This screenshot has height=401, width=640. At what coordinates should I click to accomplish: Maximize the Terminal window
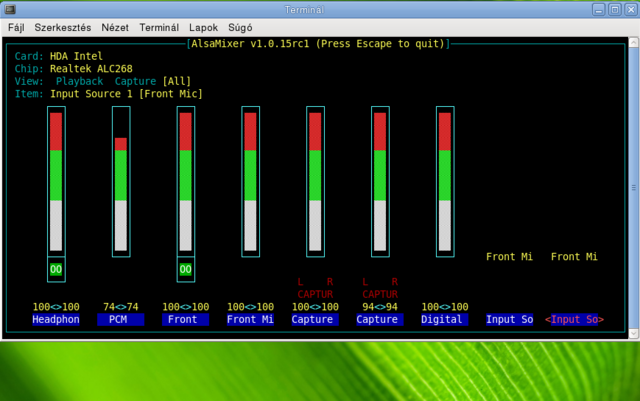point(613,8)
